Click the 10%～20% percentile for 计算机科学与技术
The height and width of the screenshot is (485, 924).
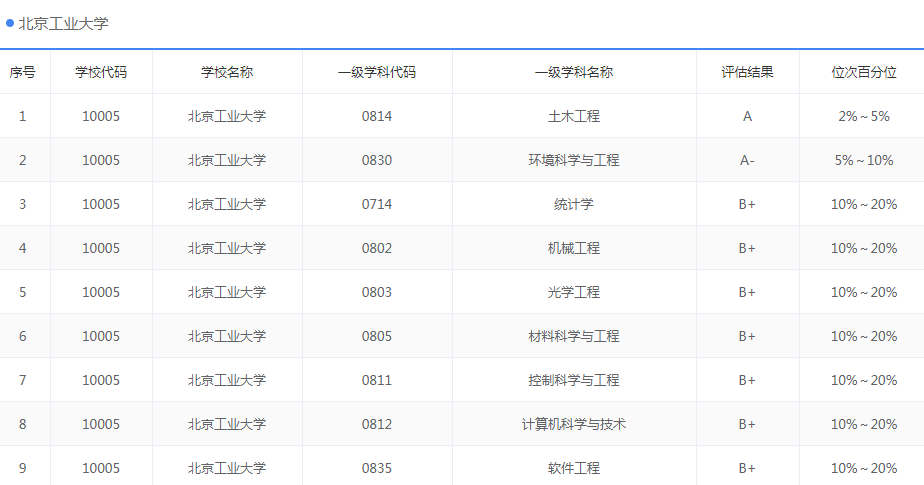(x=864, y=424)
